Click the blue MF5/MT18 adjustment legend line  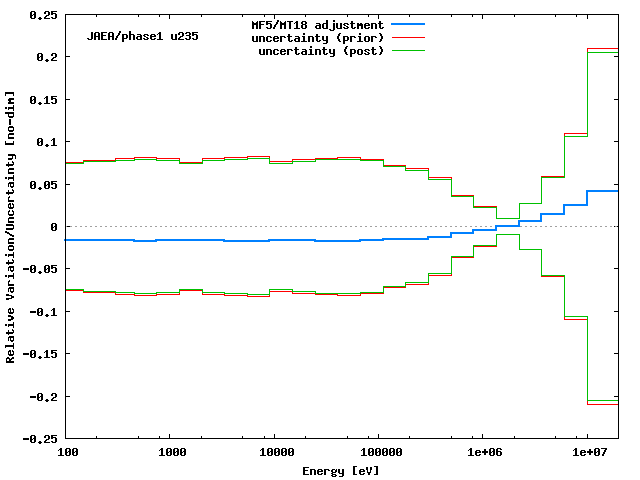408,24
